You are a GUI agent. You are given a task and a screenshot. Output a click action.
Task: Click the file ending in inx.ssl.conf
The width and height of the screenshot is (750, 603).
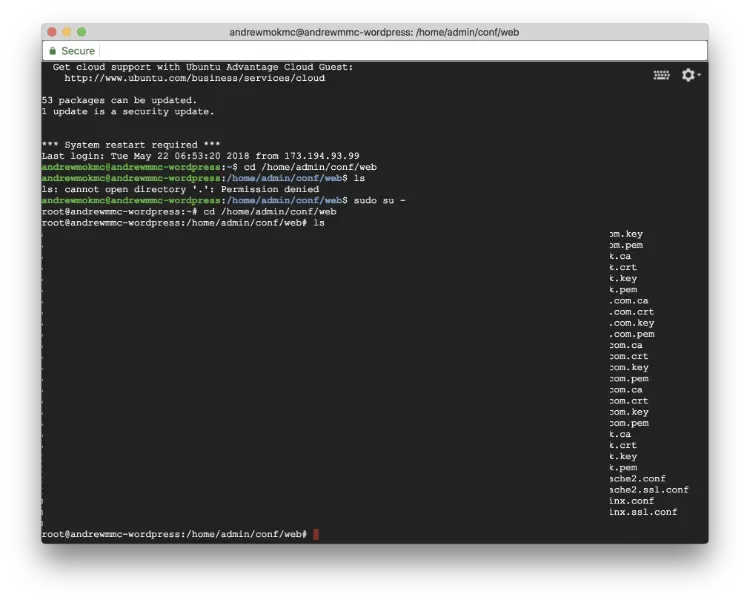643,512
